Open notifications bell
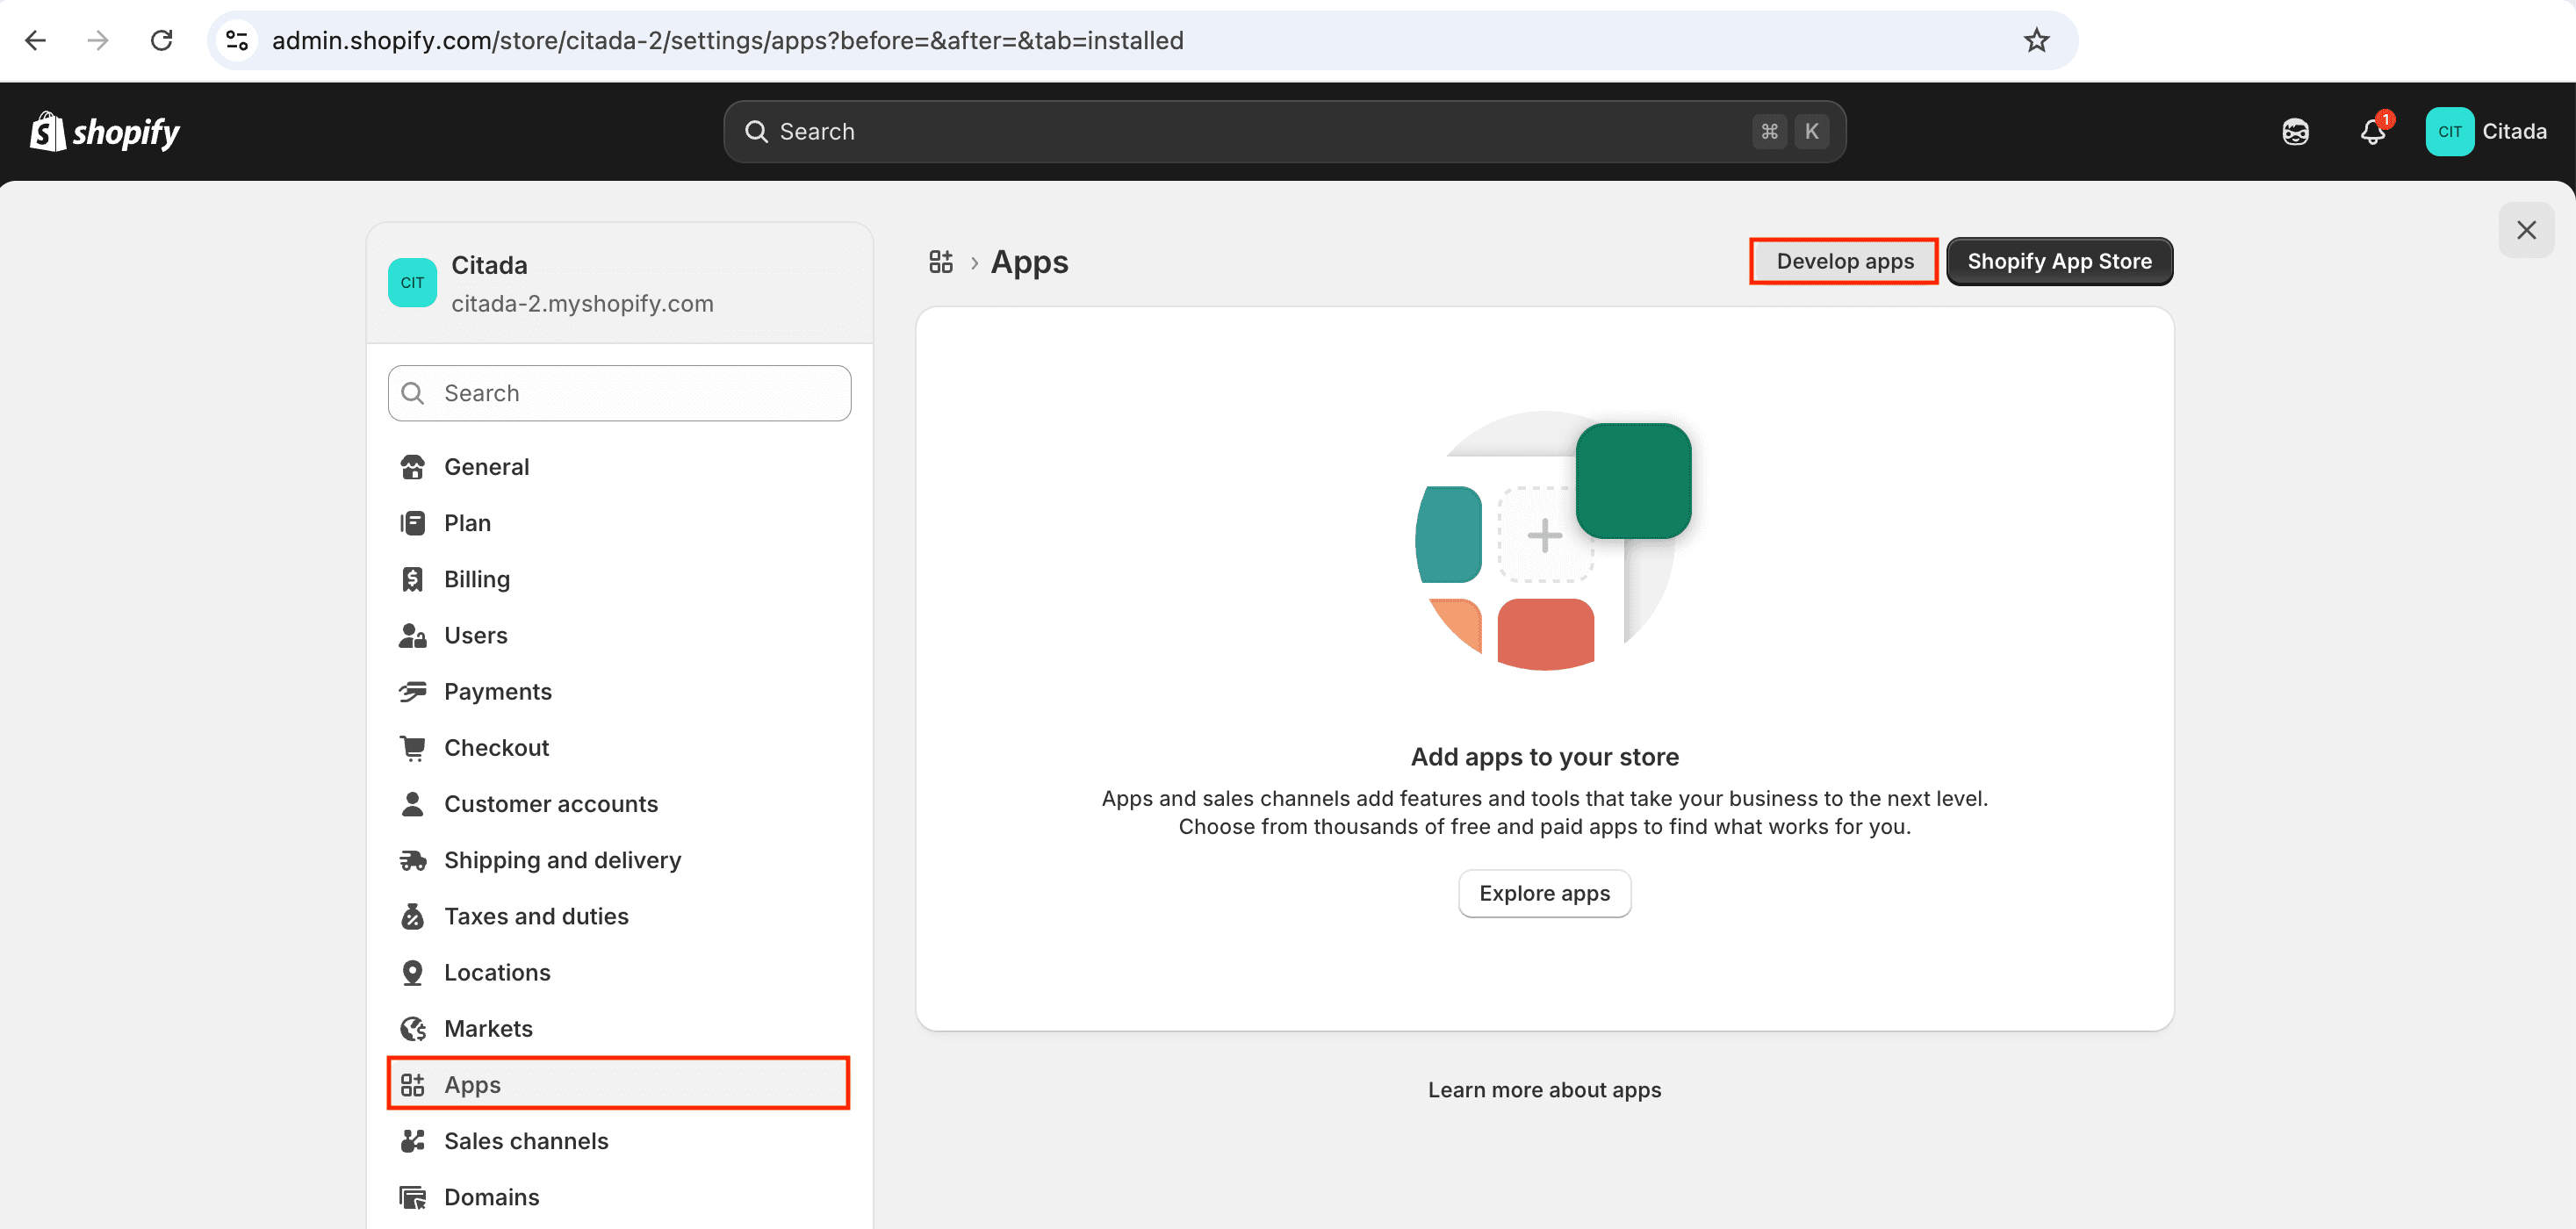This screenshot has width=2576, height=1229. click(2373, 131)
